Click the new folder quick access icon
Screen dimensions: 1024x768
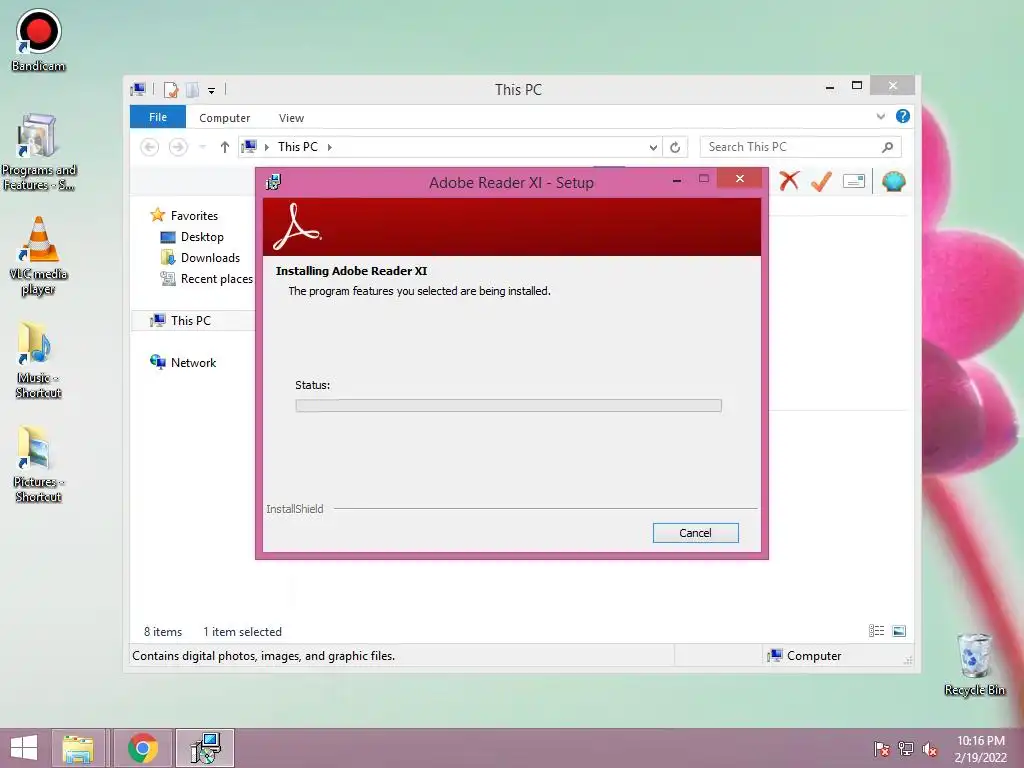pyautogui.click(x=193, y=89)
